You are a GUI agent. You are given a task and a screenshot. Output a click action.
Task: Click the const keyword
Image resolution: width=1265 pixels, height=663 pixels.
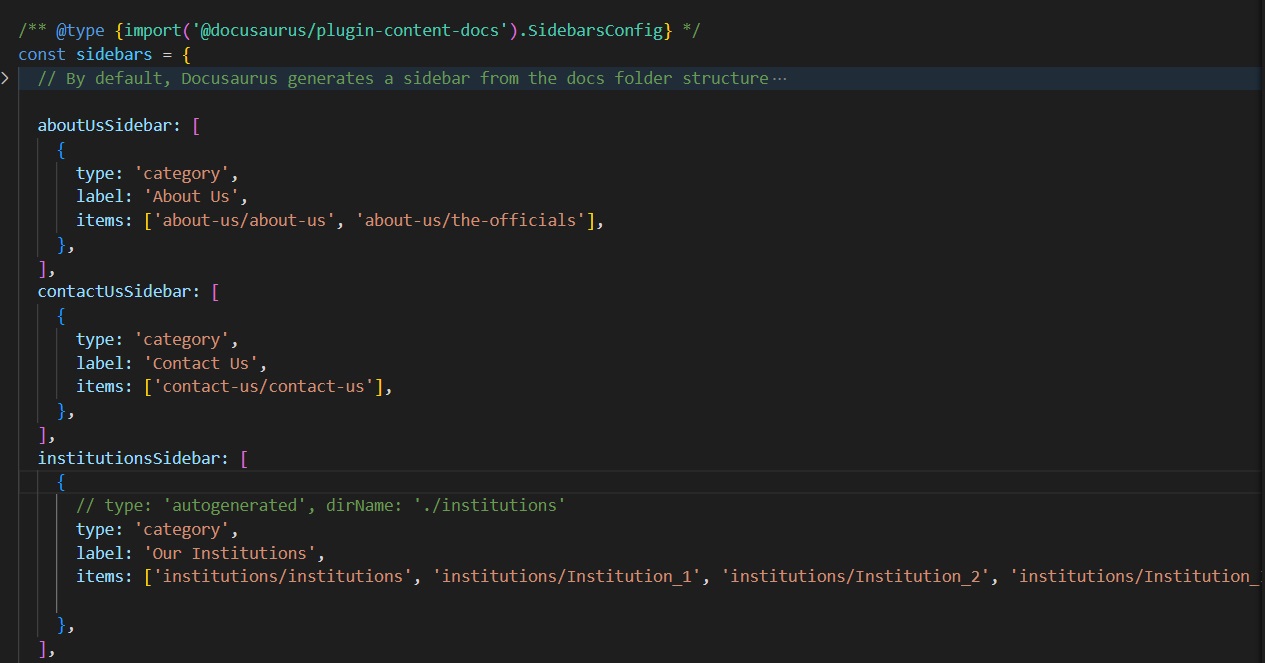pyautogui.click(x=42, y=54)
